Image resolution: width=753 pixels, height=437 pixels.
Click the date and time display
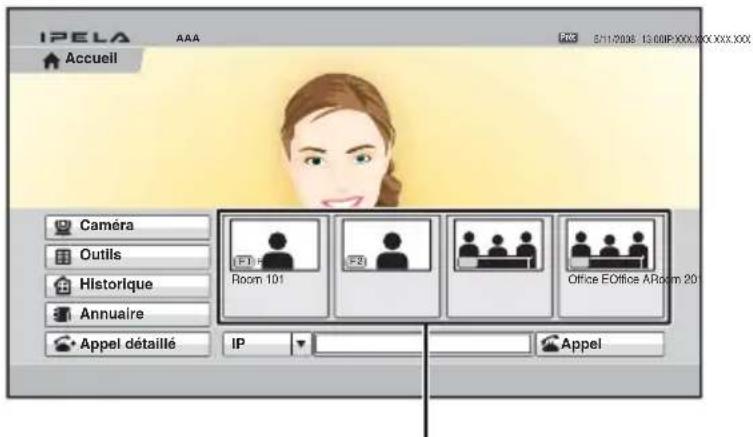point(628,39)
